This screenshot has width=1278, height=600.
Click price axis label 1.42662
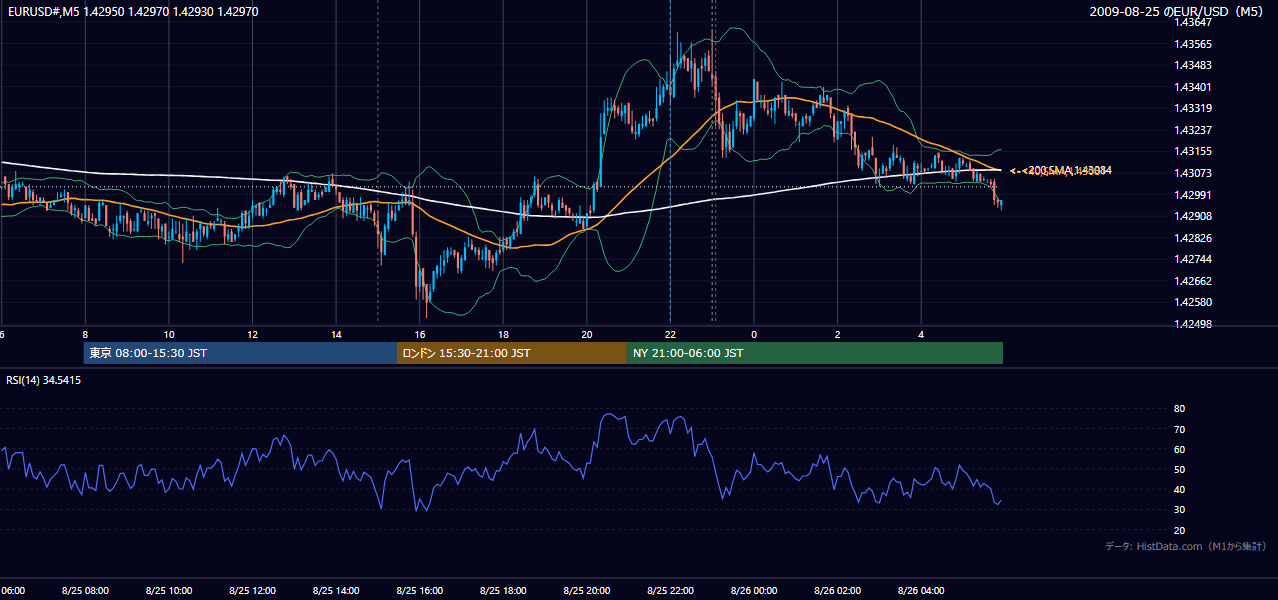(1193, 281)
